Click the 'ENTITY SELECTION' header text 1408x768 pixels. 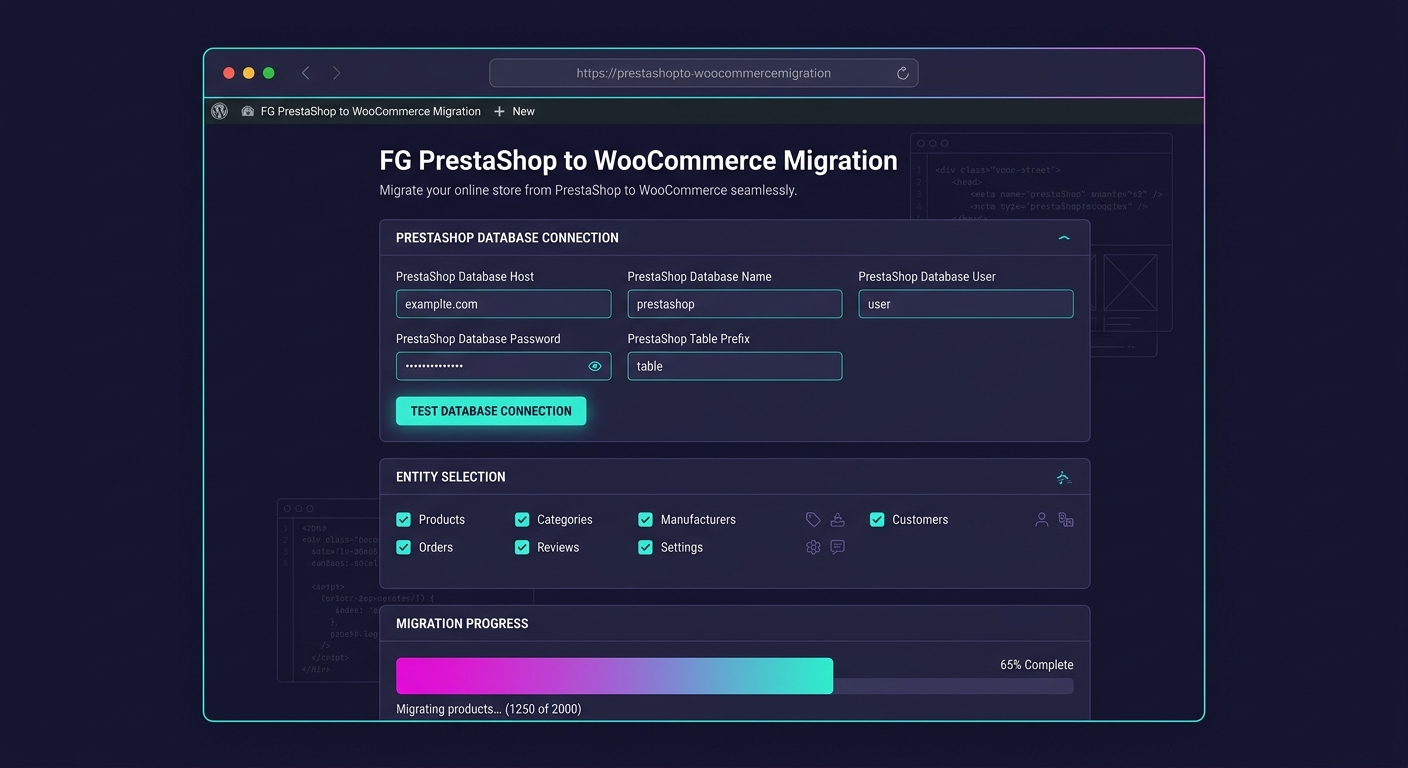pyautogui.click(x=451, y=477)
